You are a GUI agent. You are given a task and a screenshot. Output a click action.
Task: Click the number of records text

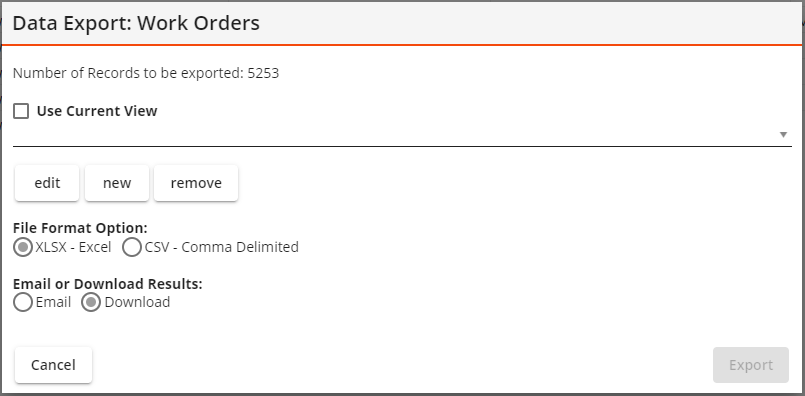coord(146,73)
